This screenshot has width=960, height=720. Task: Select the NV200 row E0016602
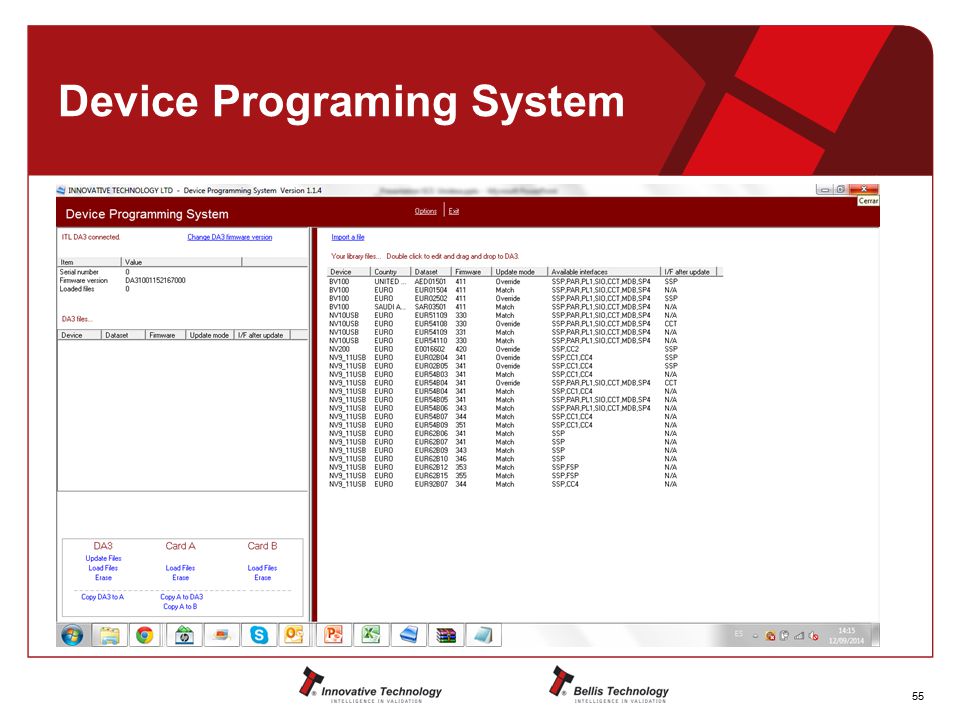525,349
